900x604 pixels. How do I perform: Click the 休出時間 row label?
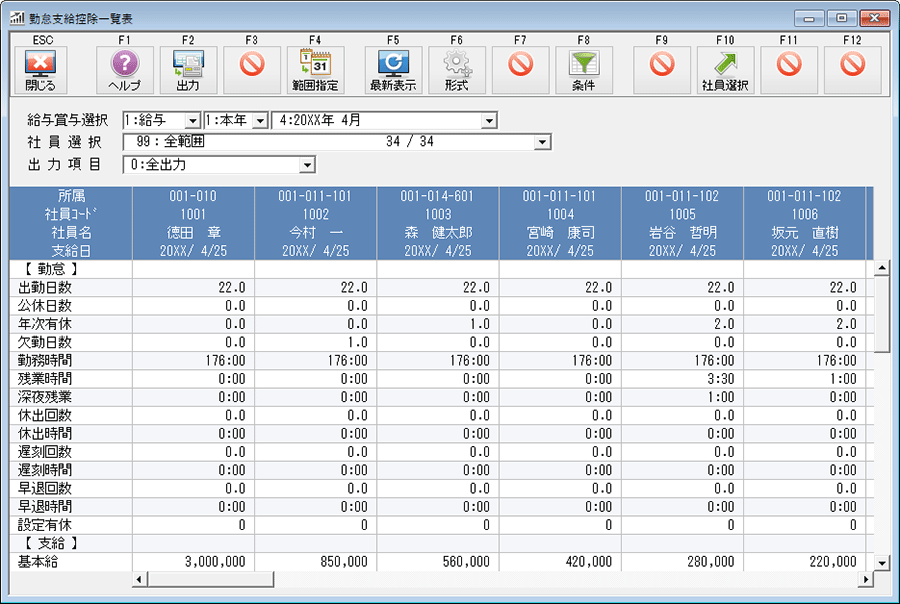[45, 434]
